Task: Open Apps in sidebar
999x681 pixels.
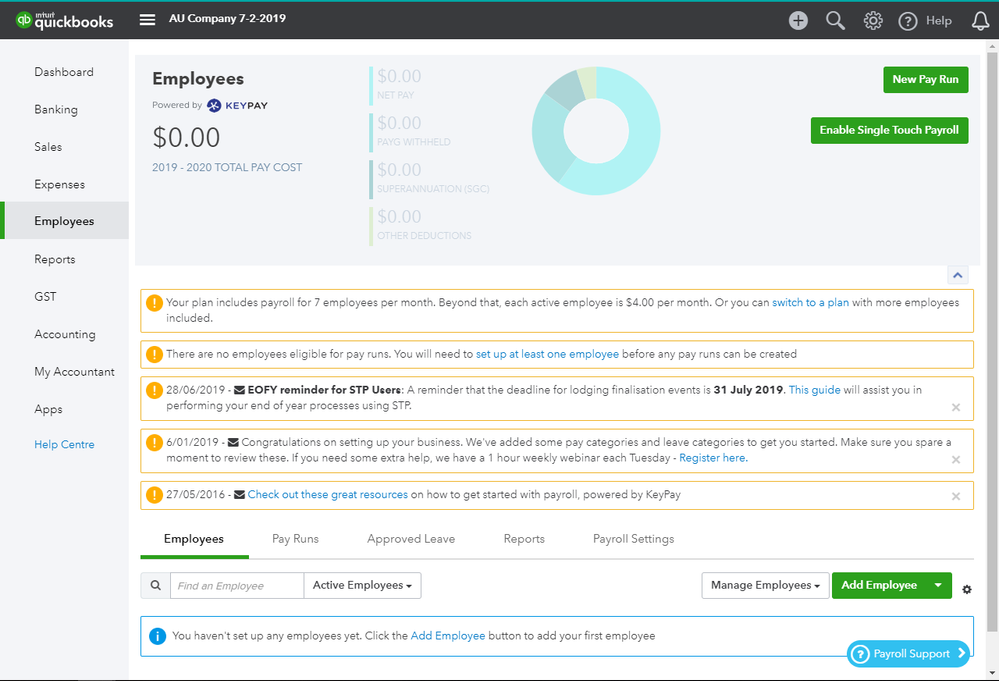Action: [48, 409]
